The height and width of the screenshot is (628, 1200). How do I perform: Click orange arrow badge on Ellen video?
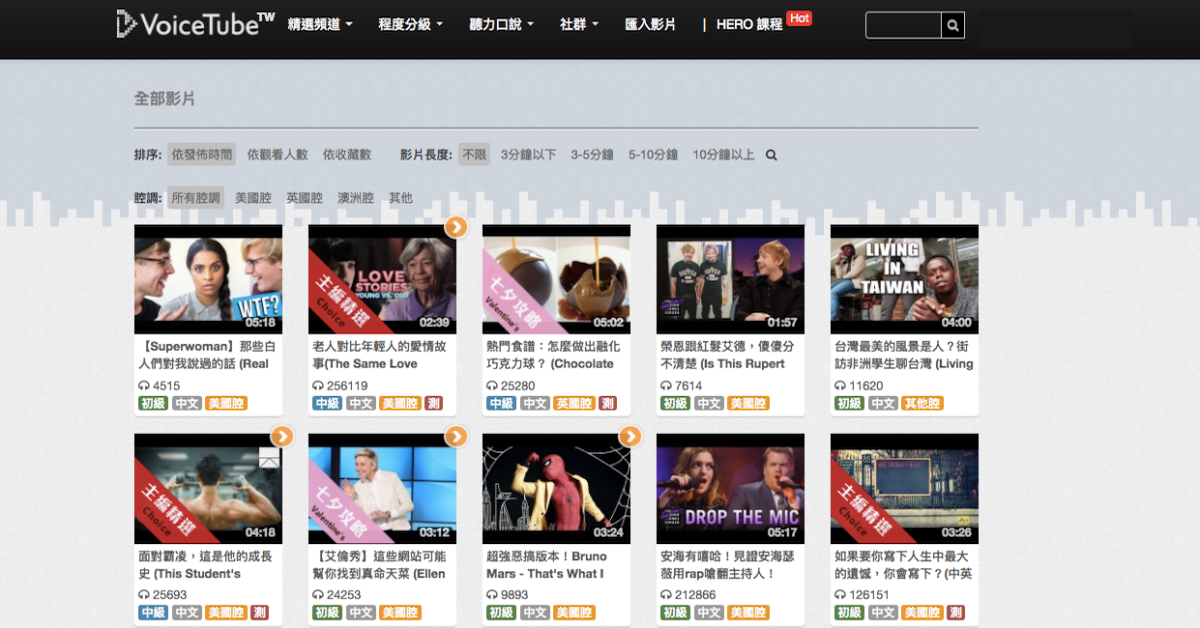pyautogui.click(x=456, y=436)
